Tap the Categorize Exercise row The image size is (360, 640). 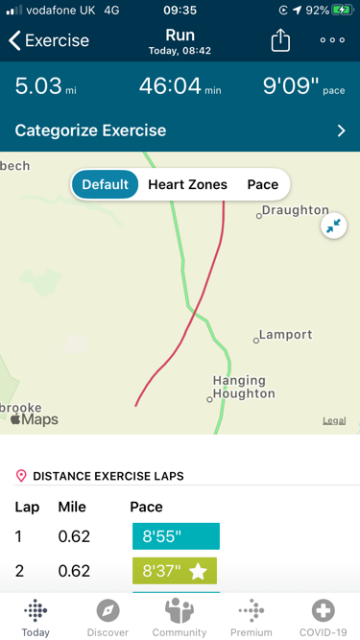180,131
